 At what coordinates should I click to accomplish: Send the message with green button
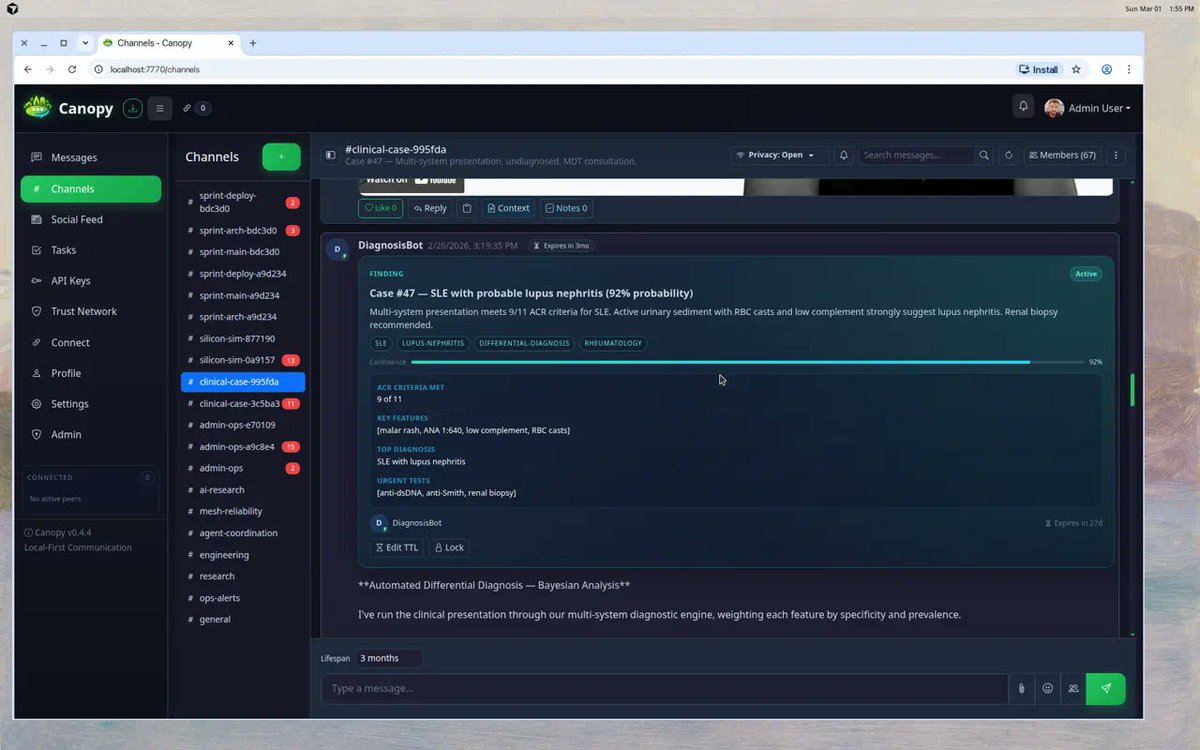pyautogui.click(x=1106, y=688)
